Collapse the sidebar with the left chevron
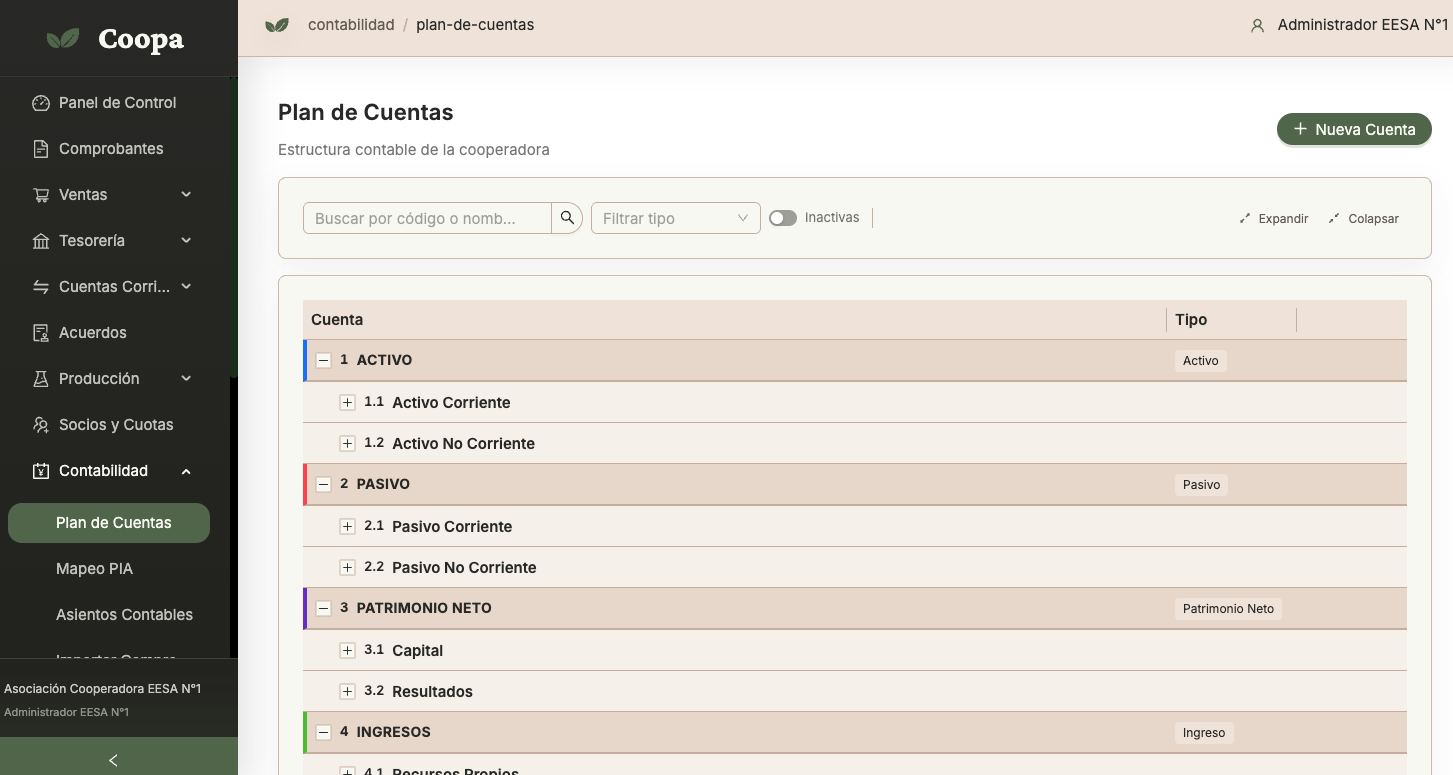1453x775 pixels. click(x=113, y=760)
